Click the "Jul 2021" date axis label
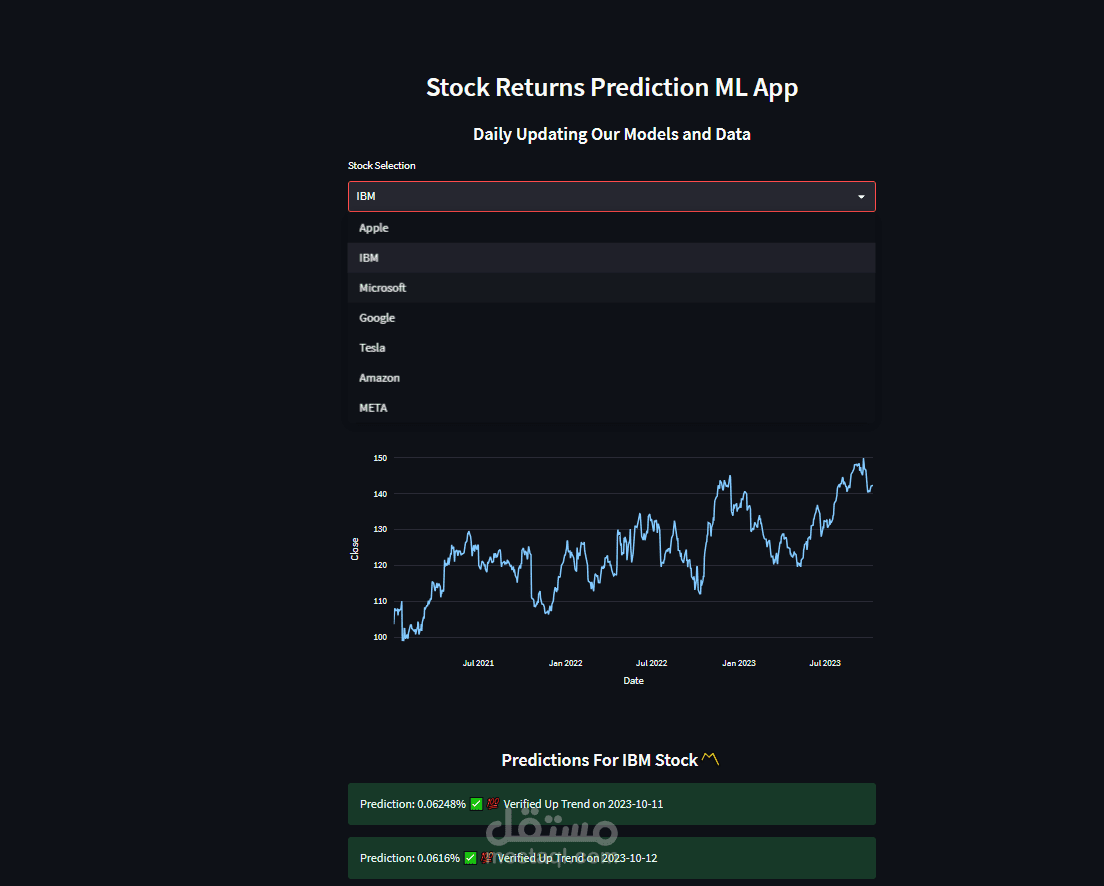1104x886 pixels. 478,663
